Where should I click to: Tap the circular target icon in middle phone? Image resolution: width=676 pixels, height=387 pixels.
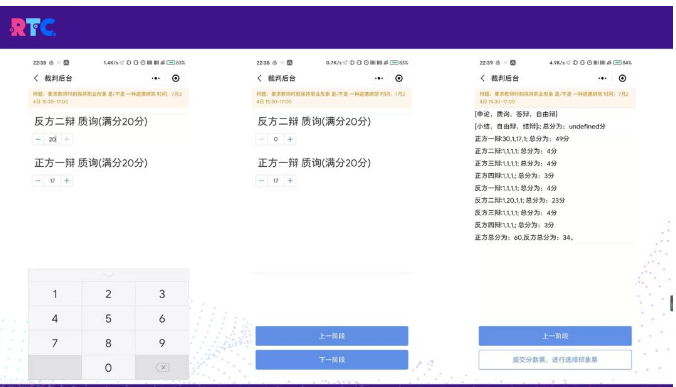tap(399, 78)
